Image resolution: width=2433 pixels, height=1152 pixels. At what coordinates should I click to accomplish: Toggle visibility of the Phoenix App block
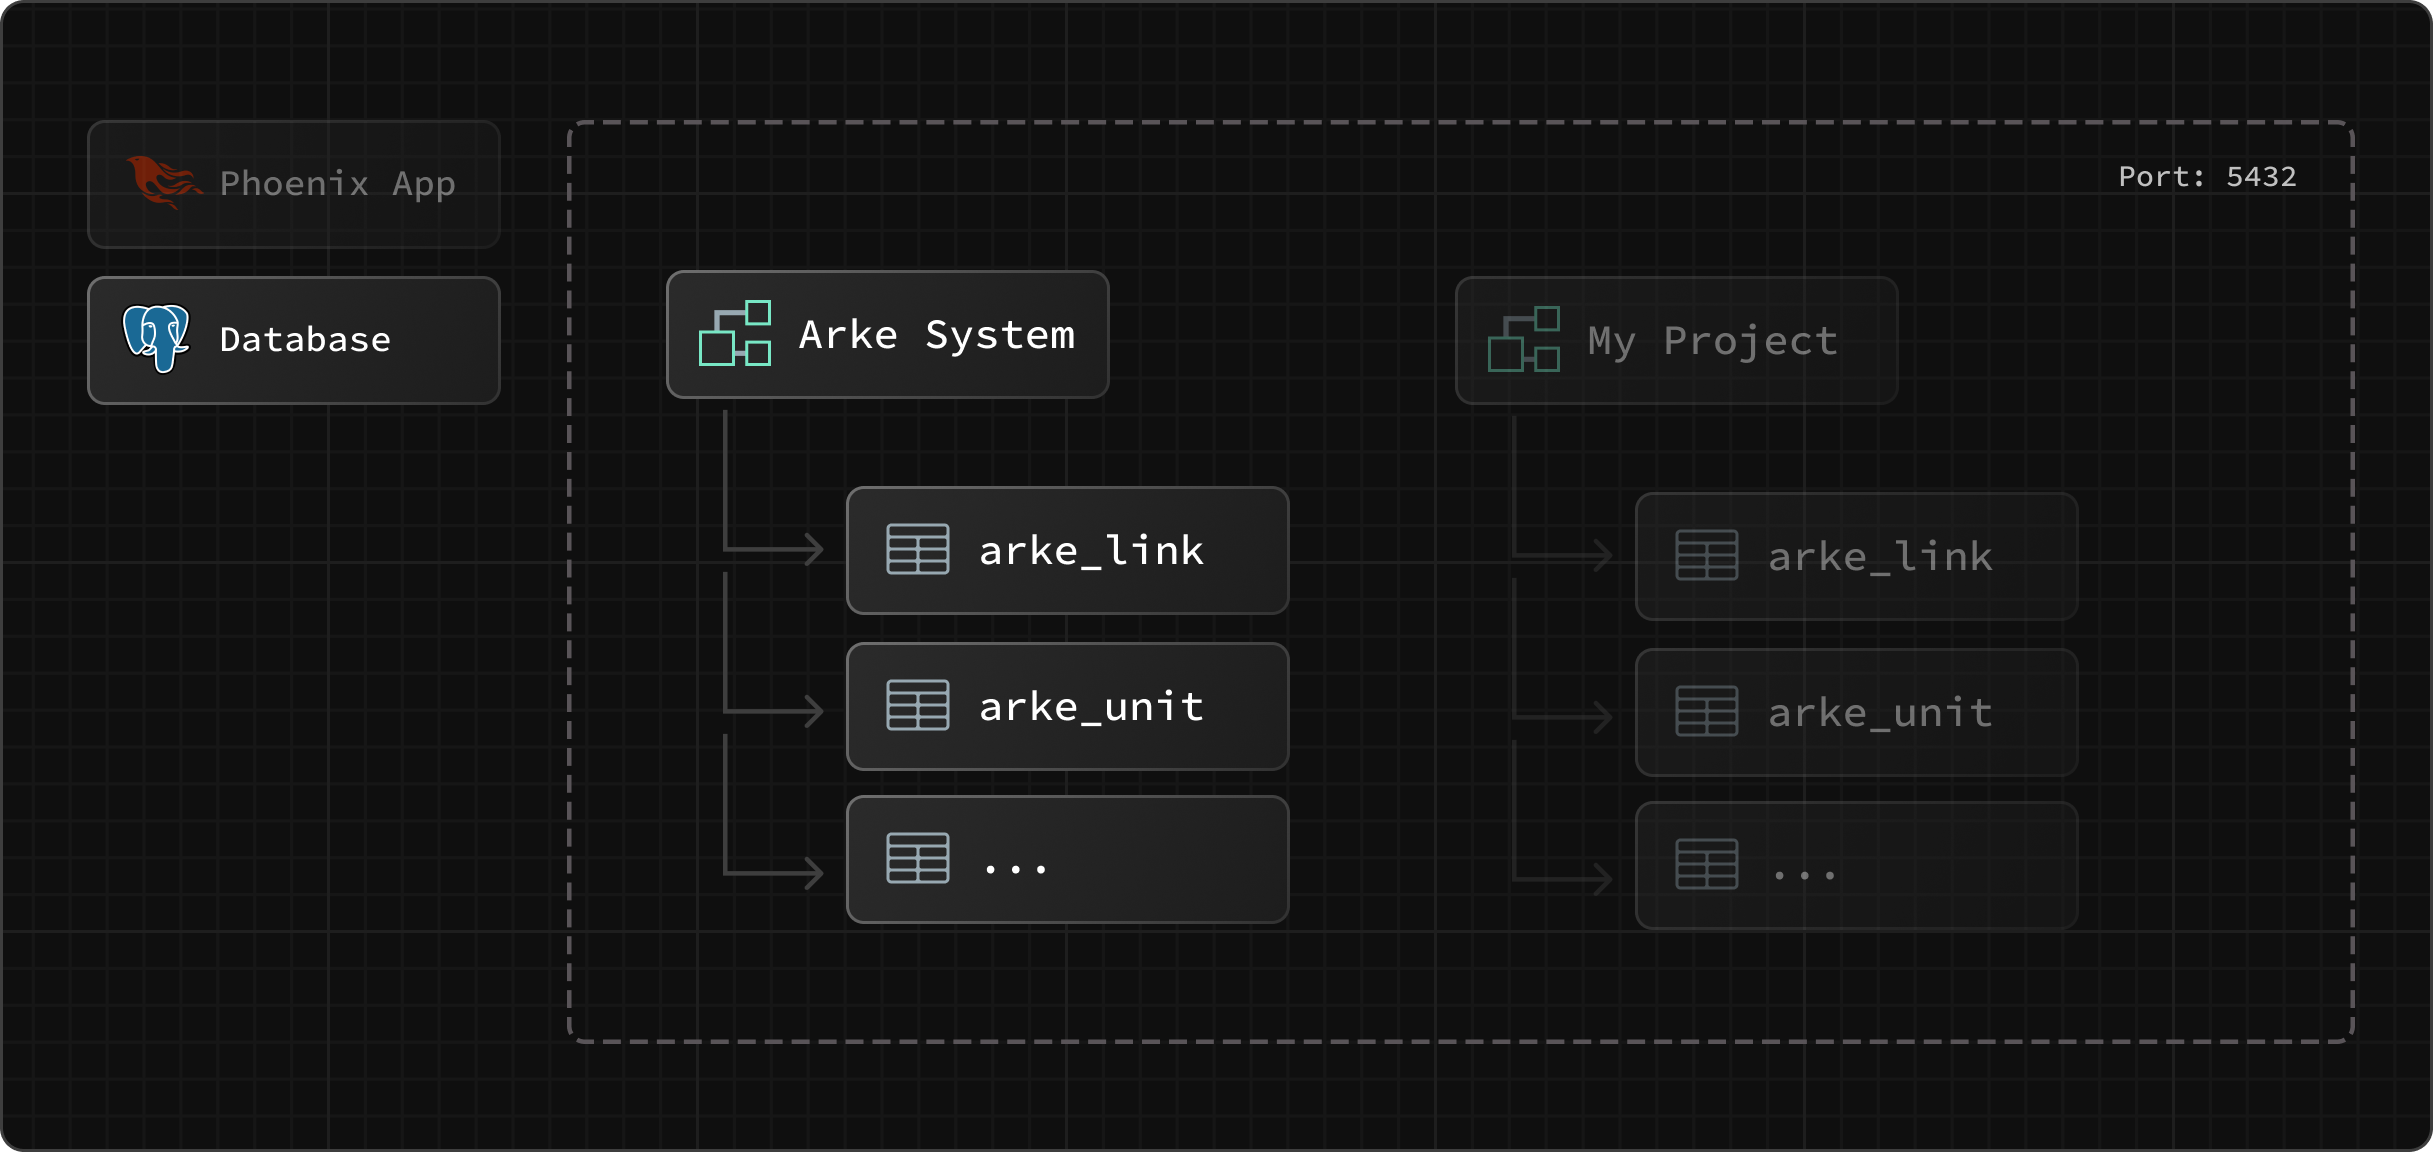(293, 184)
